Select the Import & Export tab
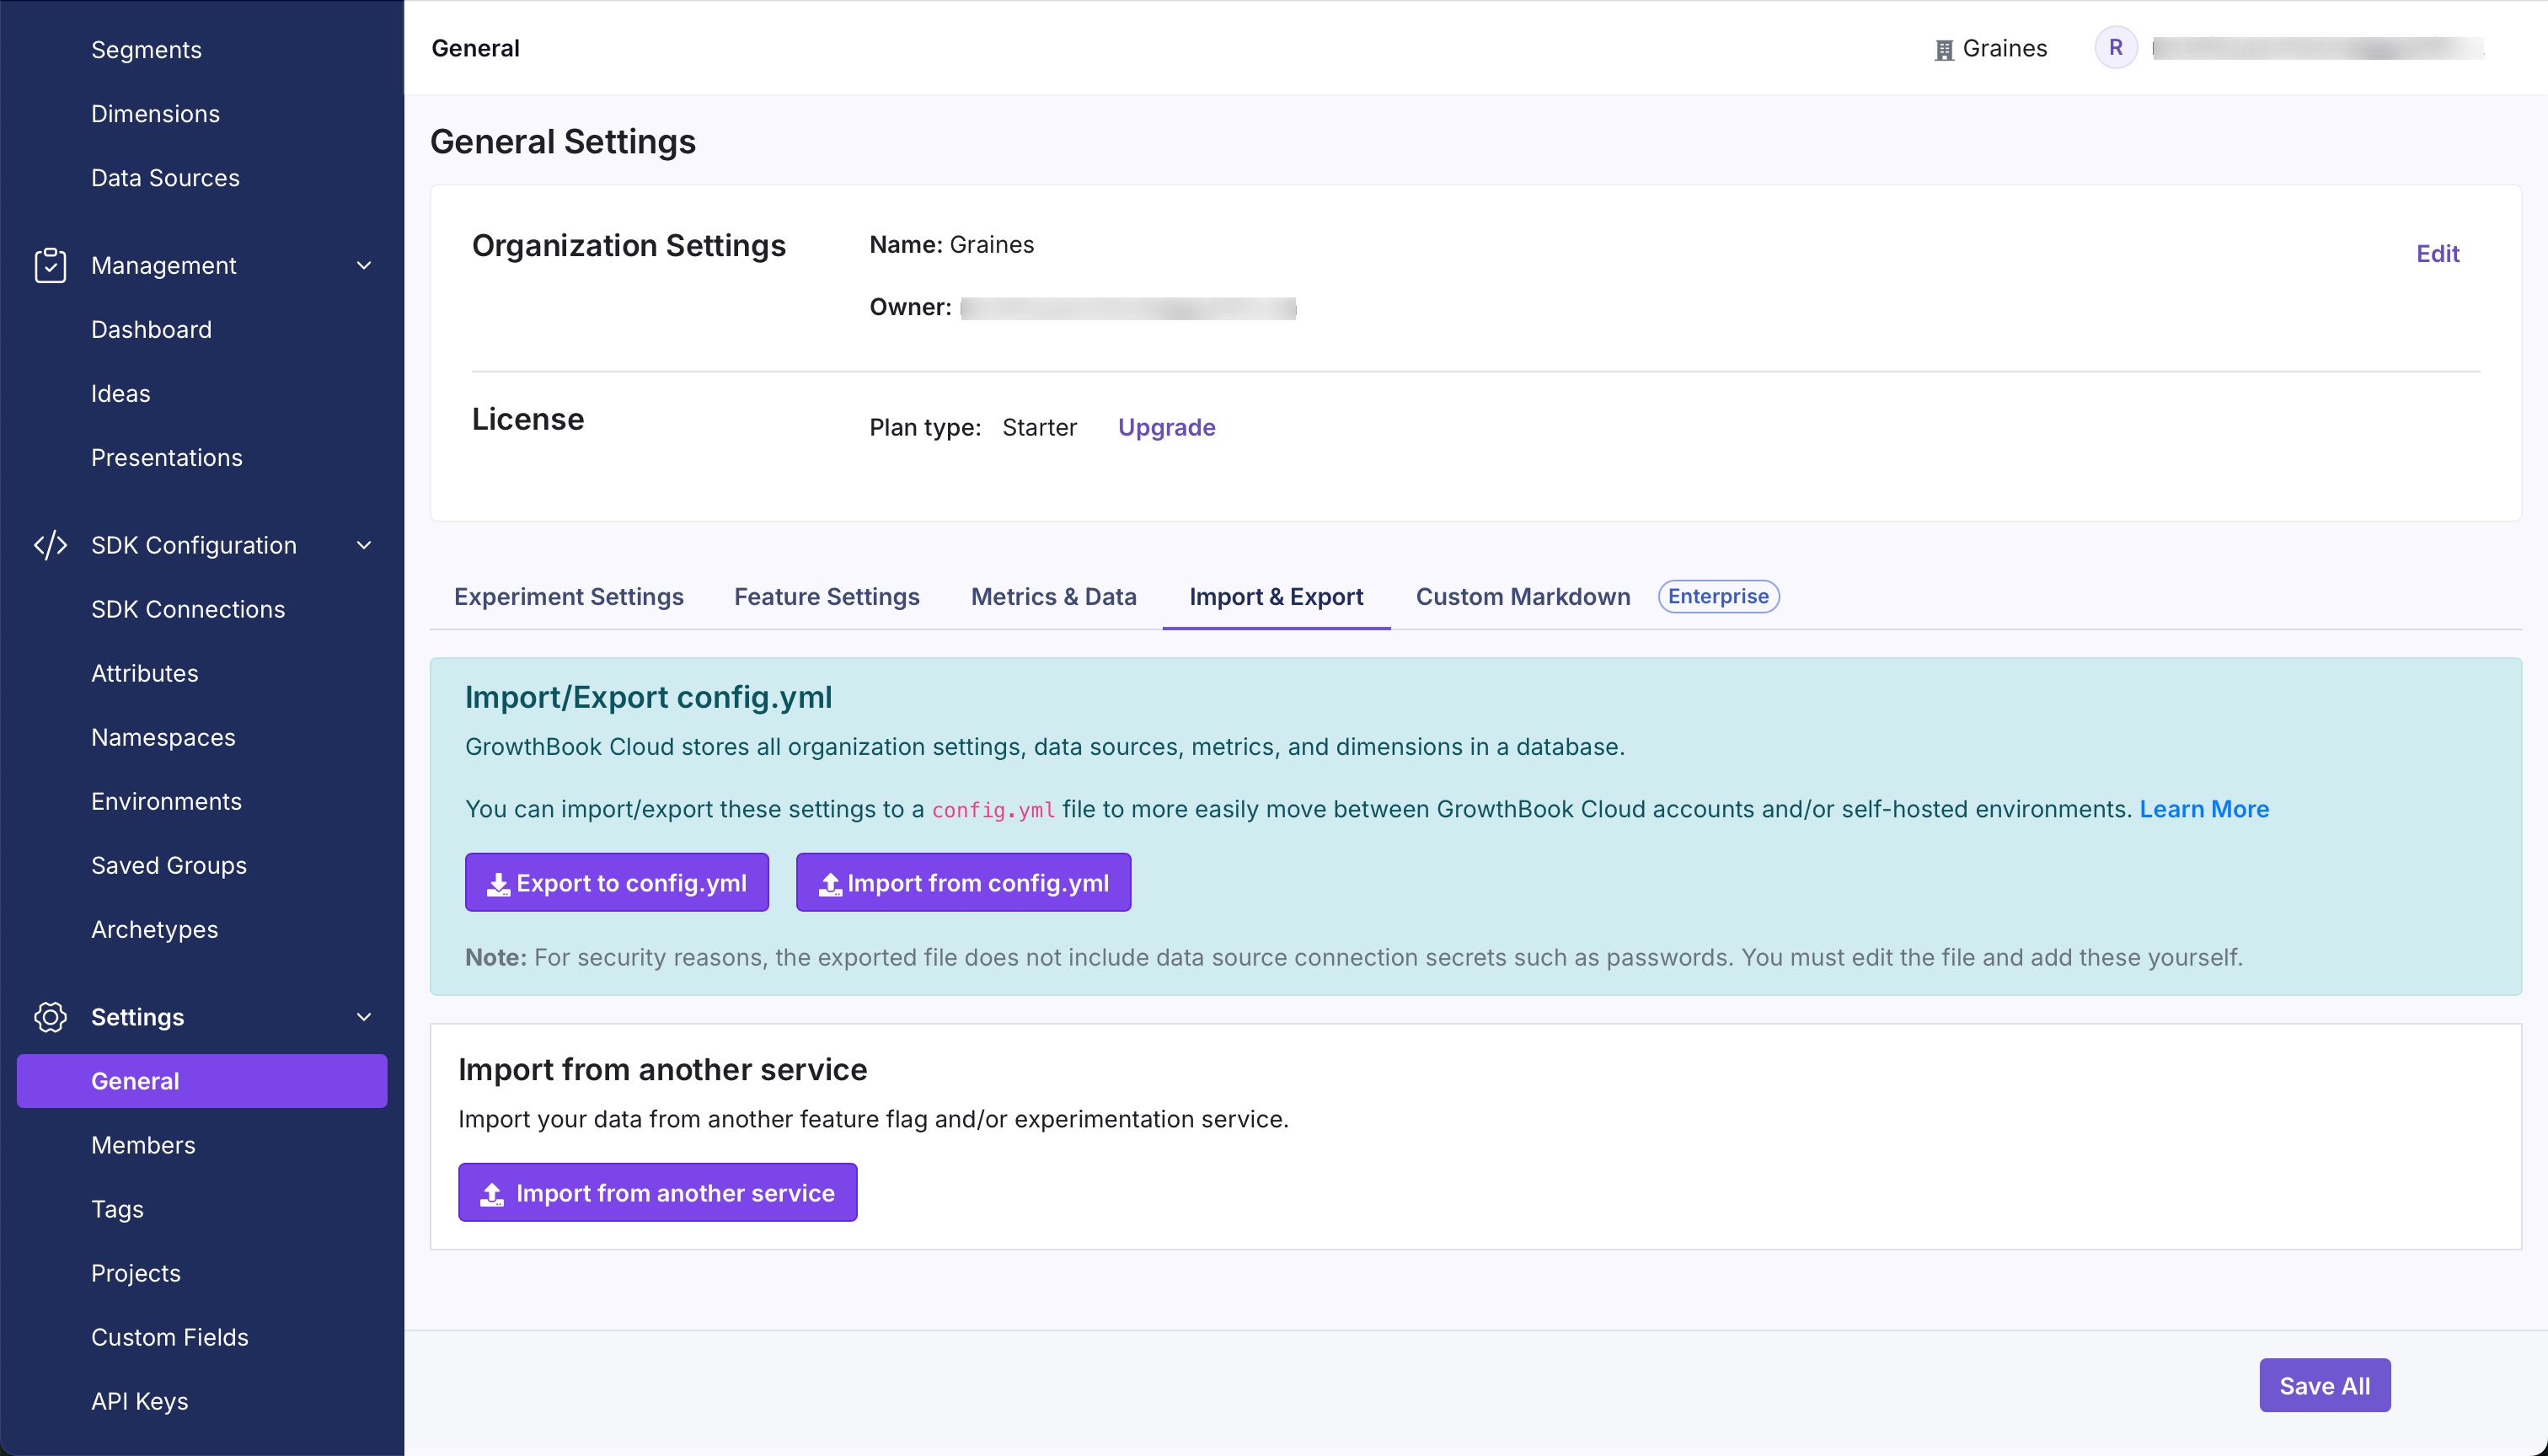Screen dimensions: 2548x1456 click(1276, 597)
